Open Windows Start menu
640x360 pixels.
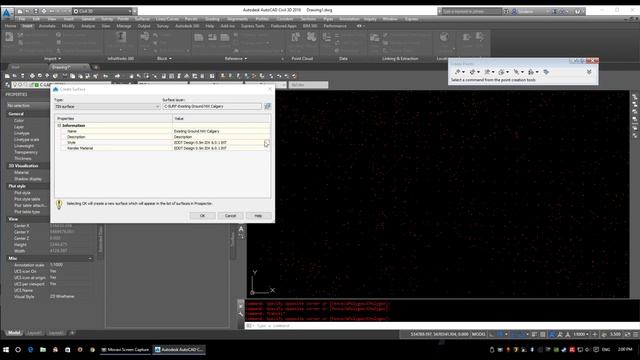tap(6, 350)
